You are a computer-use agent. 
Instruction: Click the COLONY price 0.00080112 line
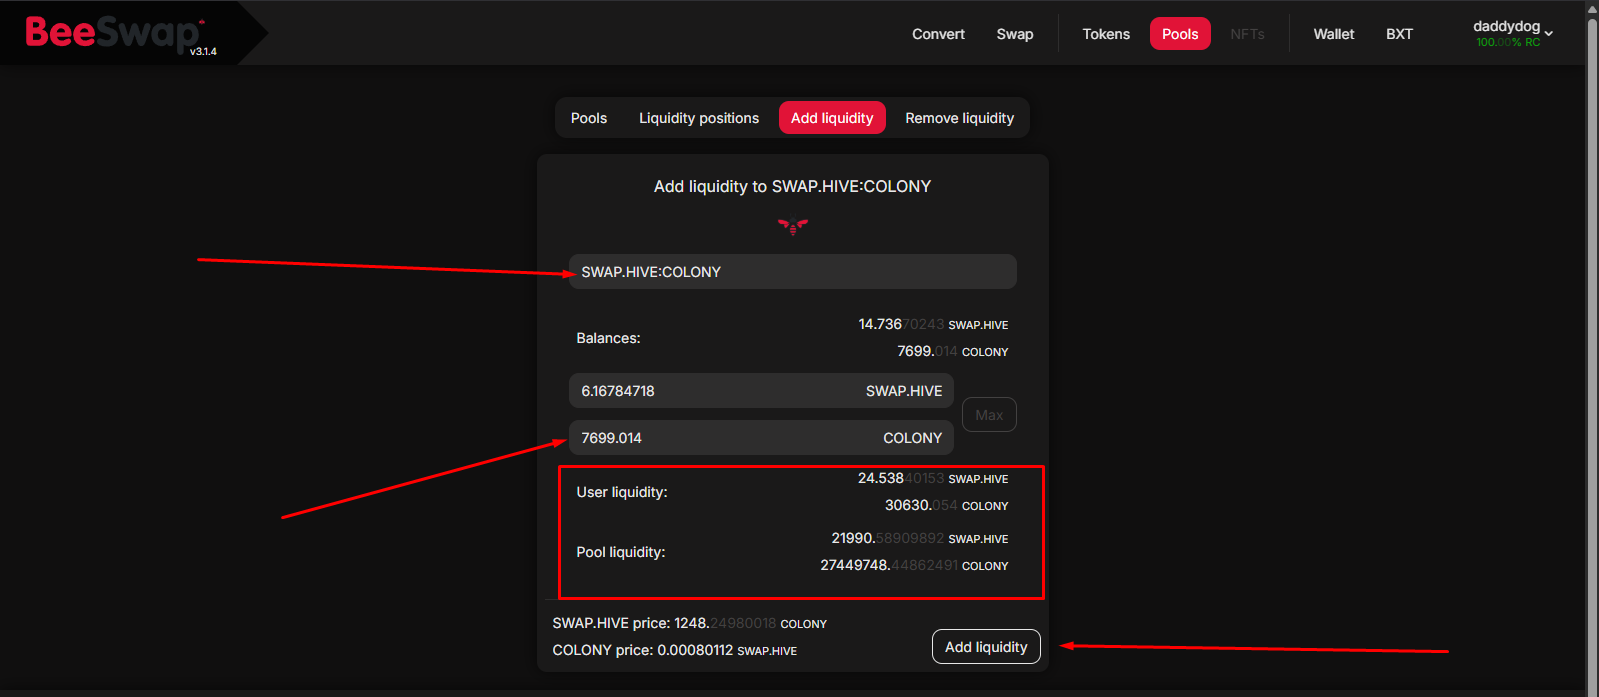[x=674, y=650]
